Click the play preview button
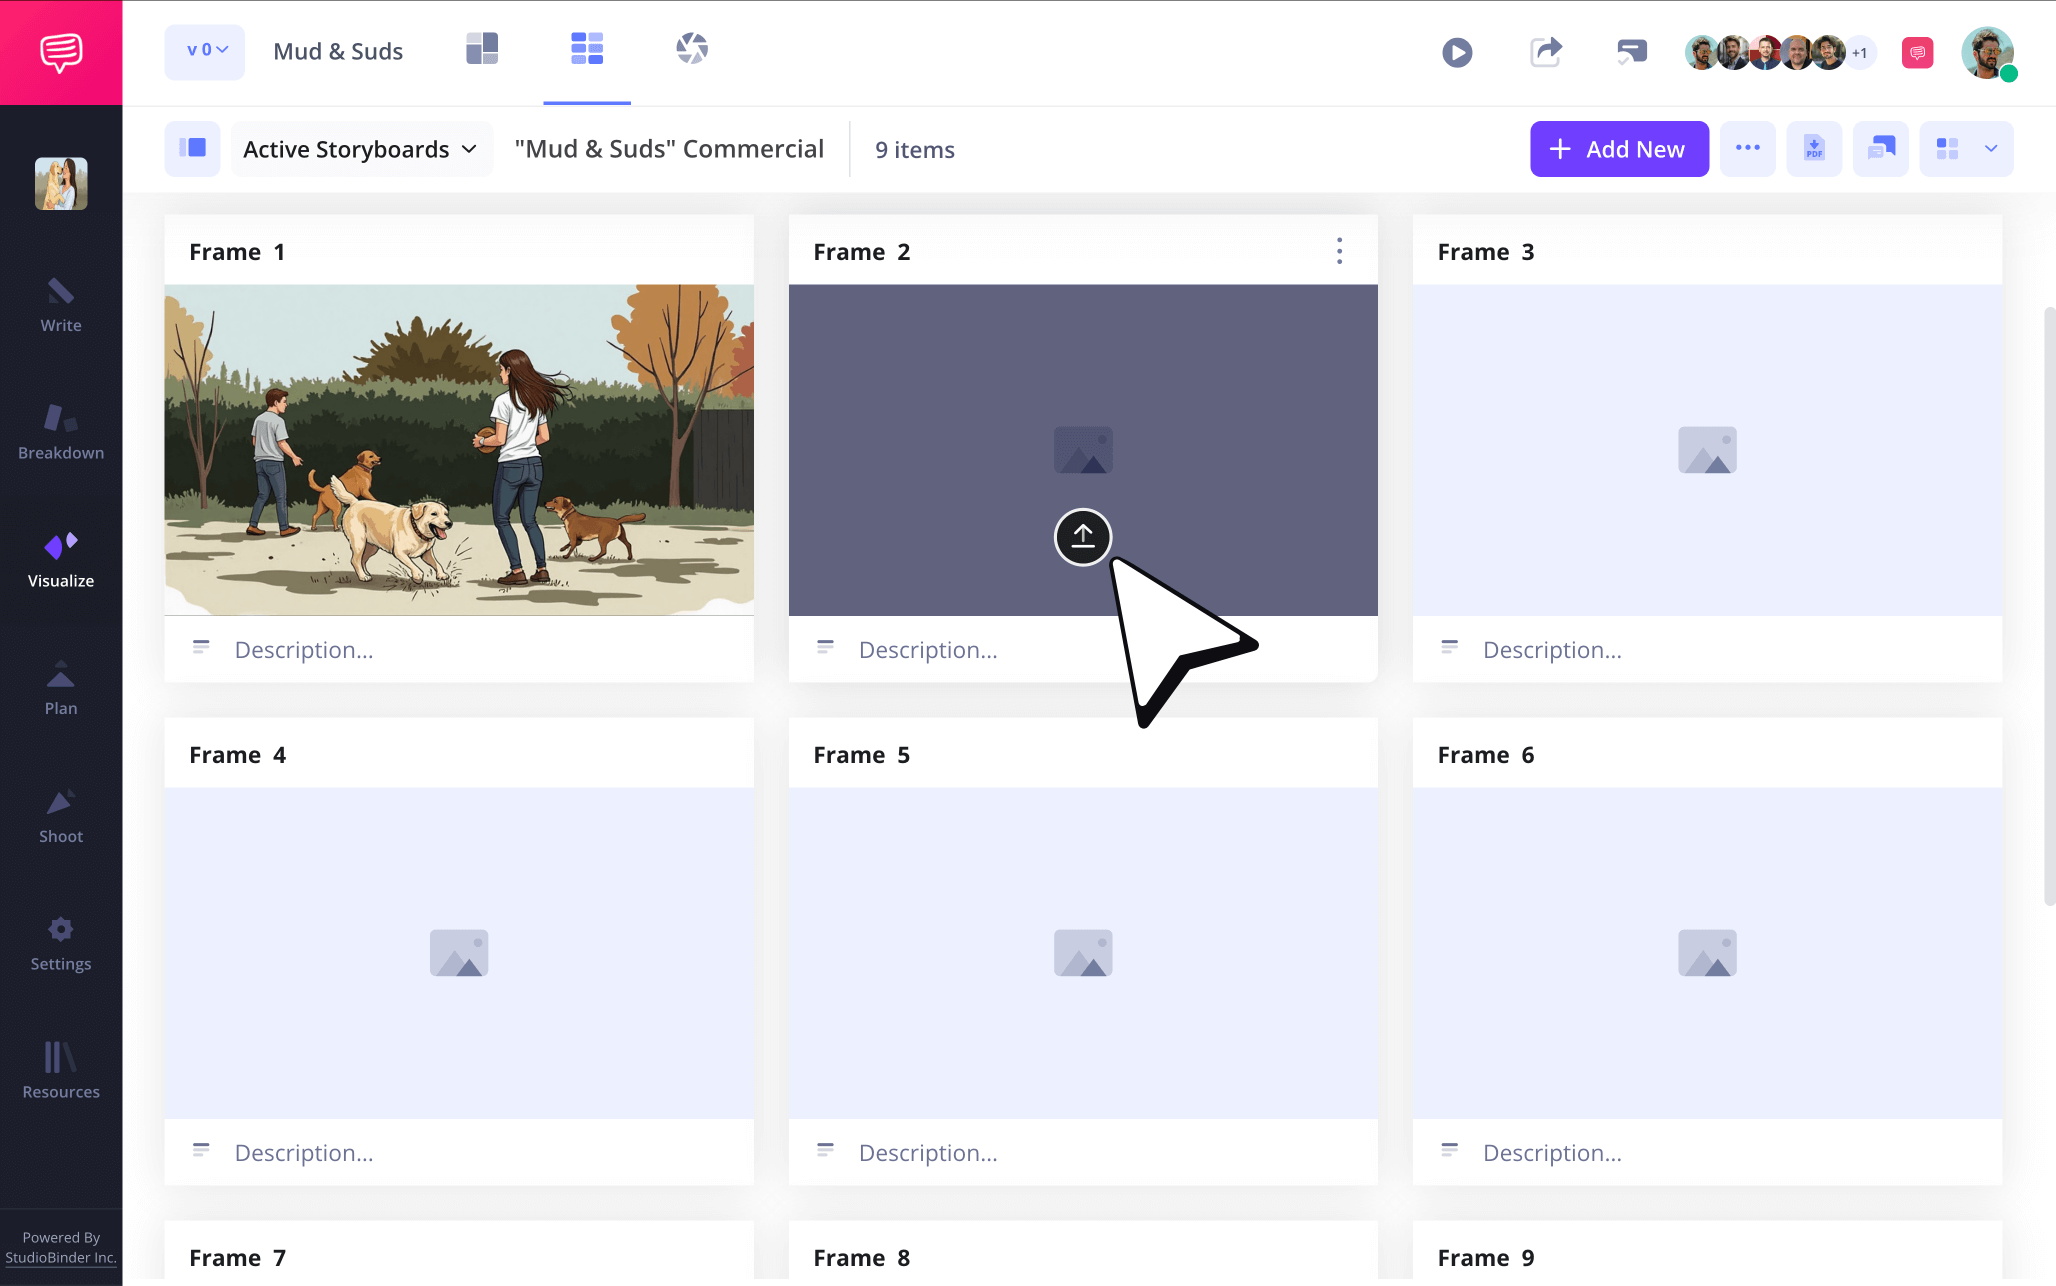This screenshot has height=1286, width=2056. point(1457,52)
